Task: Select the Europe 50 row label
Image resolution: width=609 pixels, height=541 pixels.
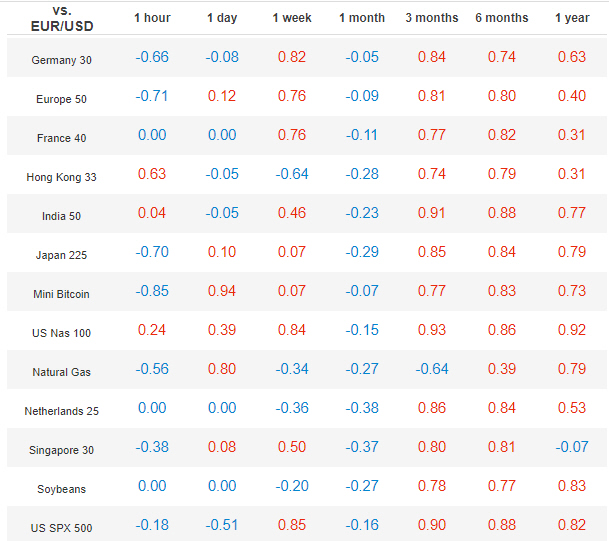Action: 61,99
